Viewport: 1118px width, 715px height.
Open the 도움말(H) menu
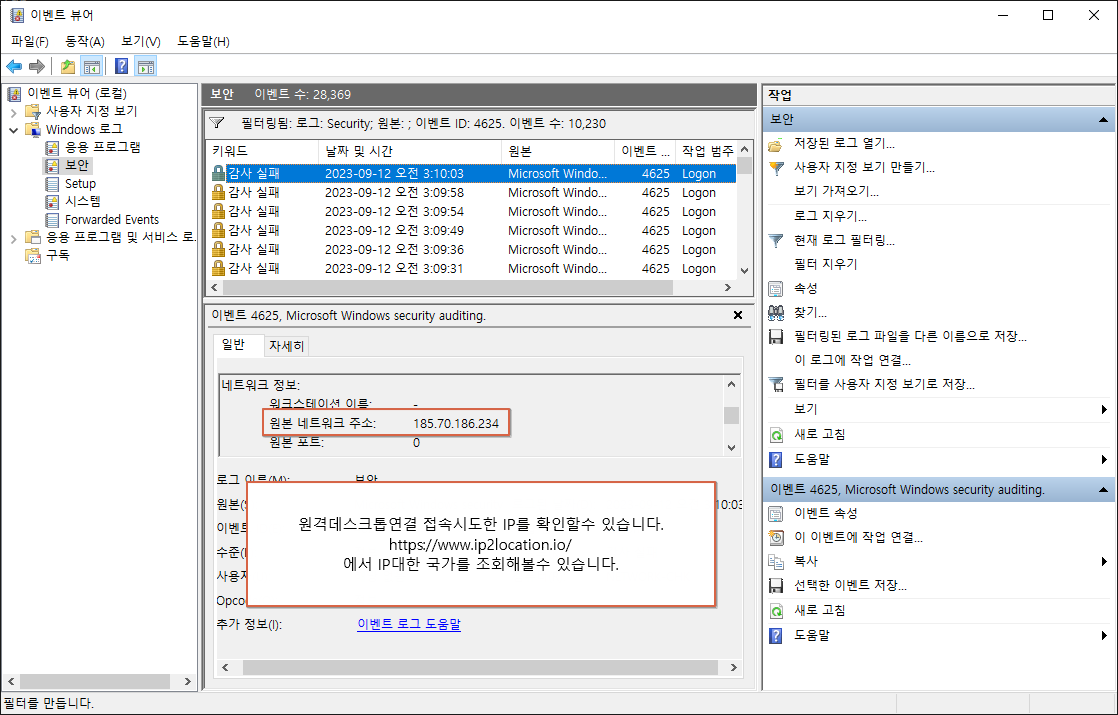click(x=203, y=41)
